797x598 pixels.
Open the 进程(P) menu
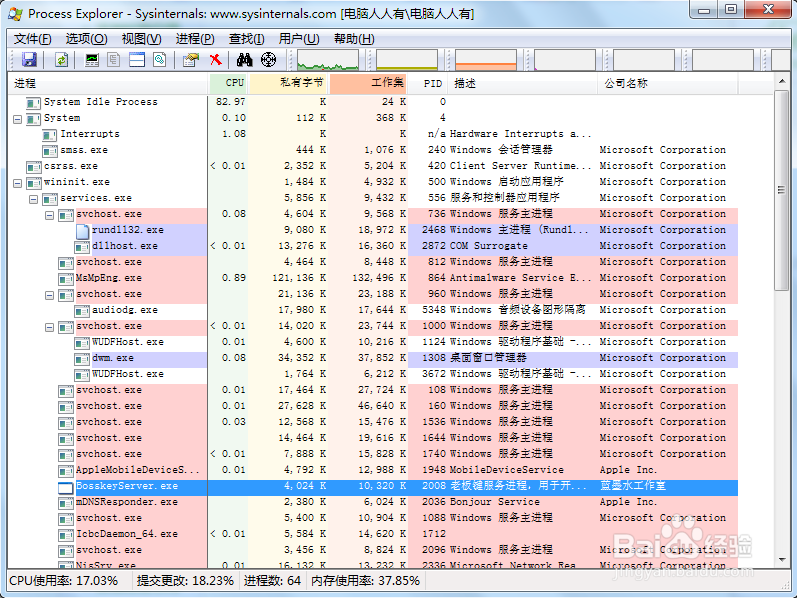point(195,39)
